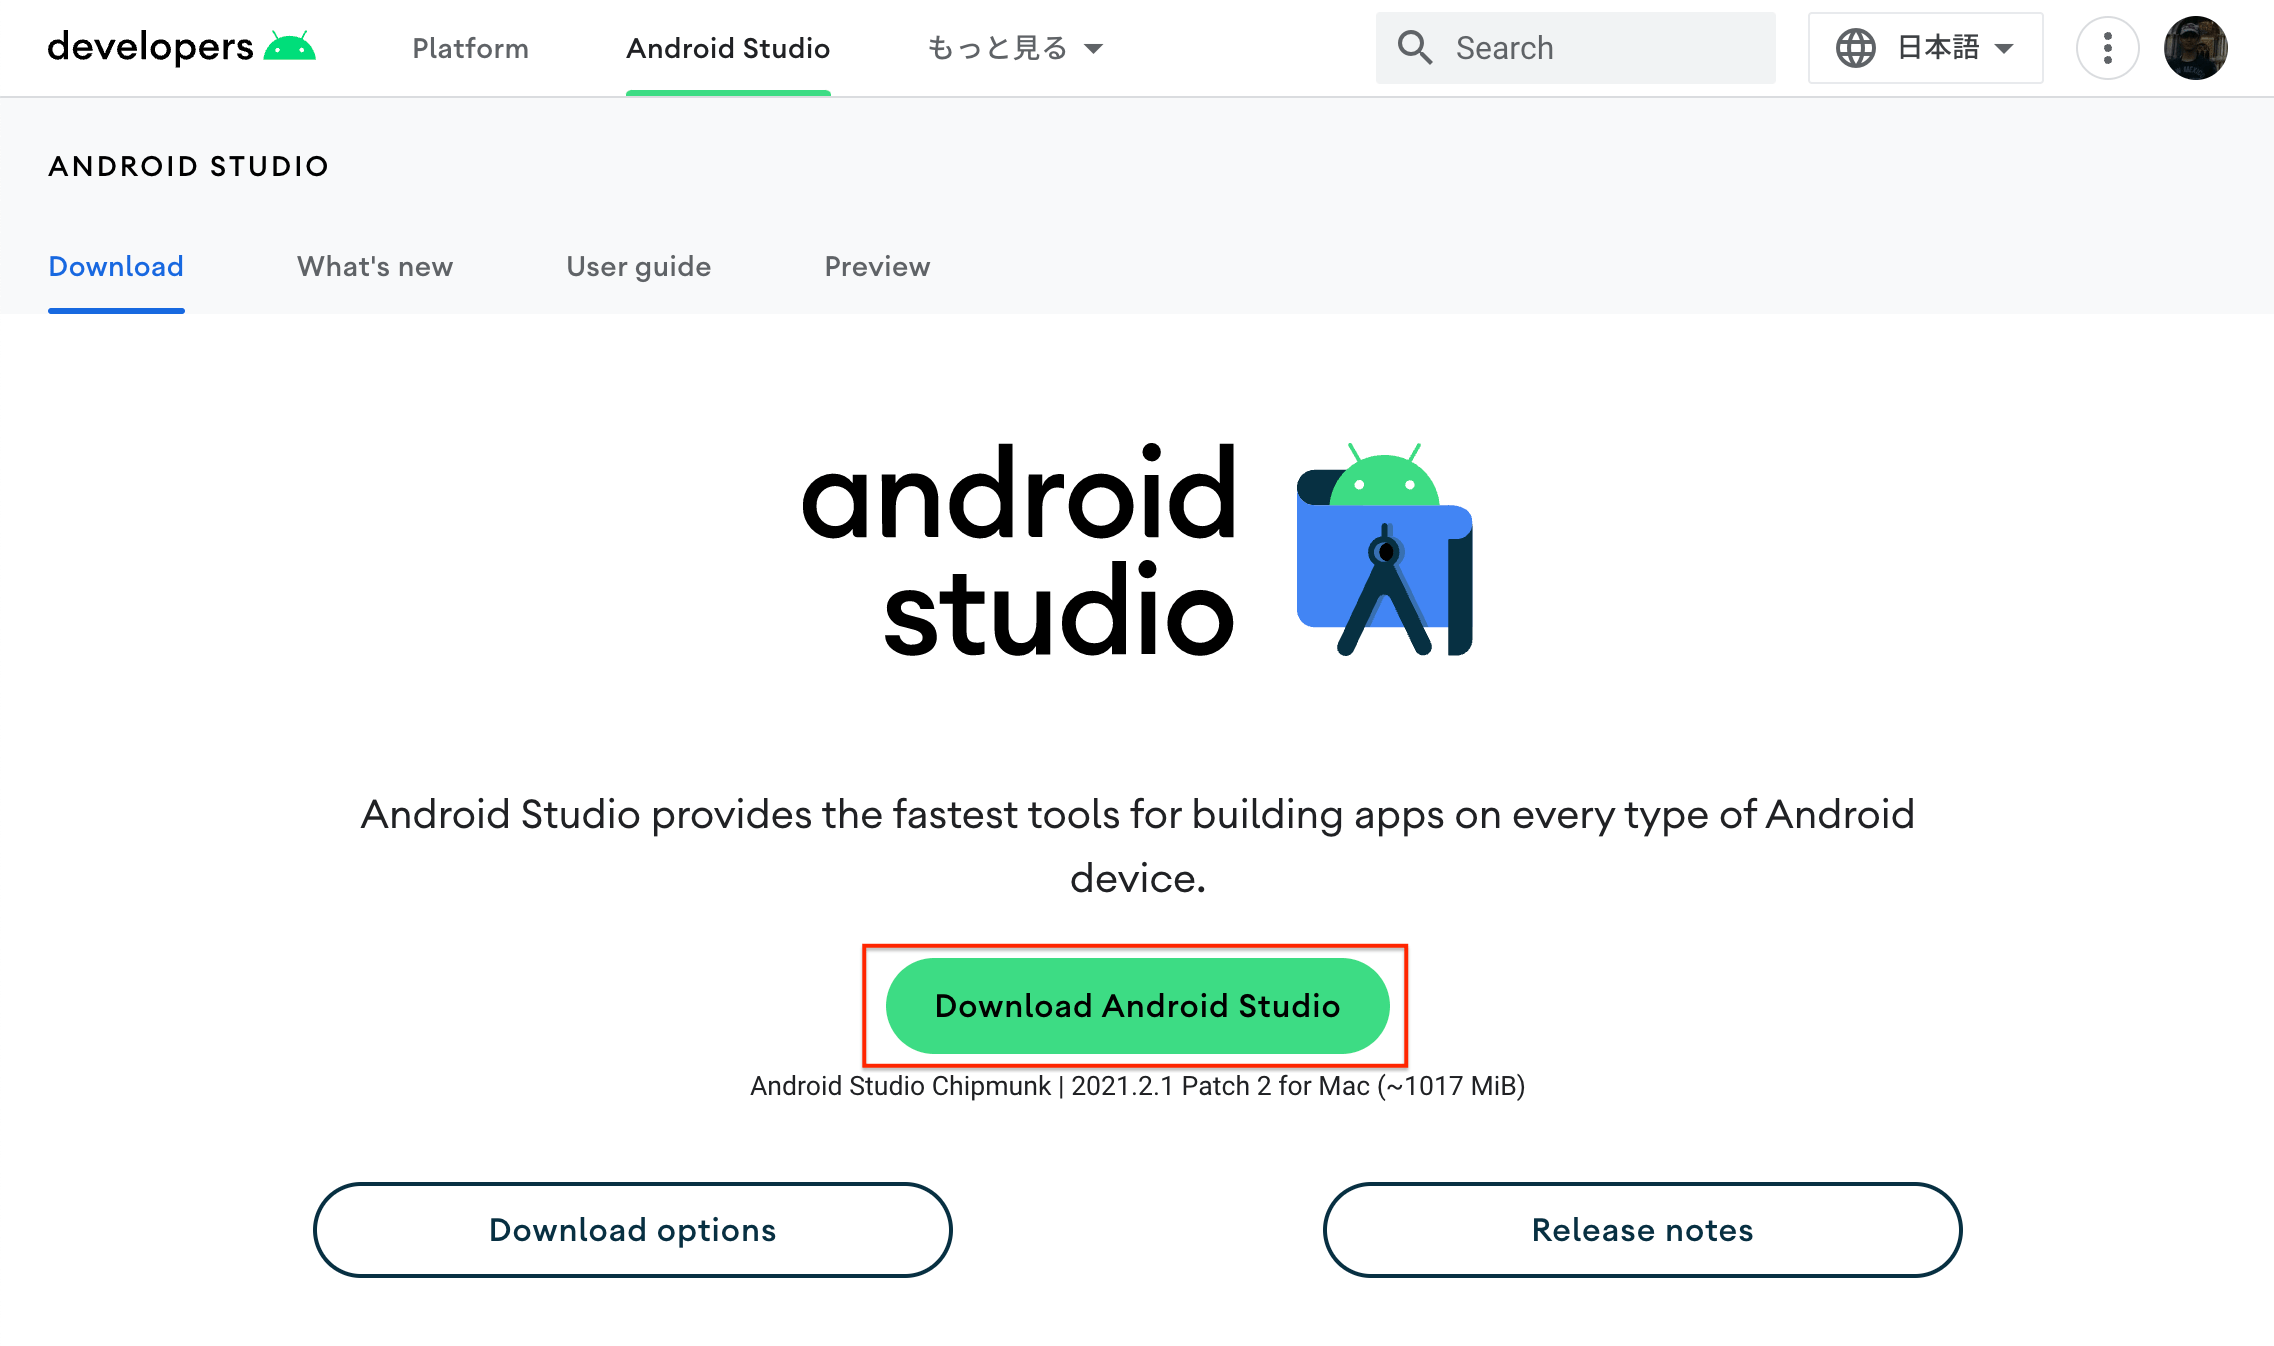This screenshot has width=2274, height=1346.
Task: Click the Chipmunk 2021.2.1 Patch 2 version text
Action: (x=1137, y=1086)
